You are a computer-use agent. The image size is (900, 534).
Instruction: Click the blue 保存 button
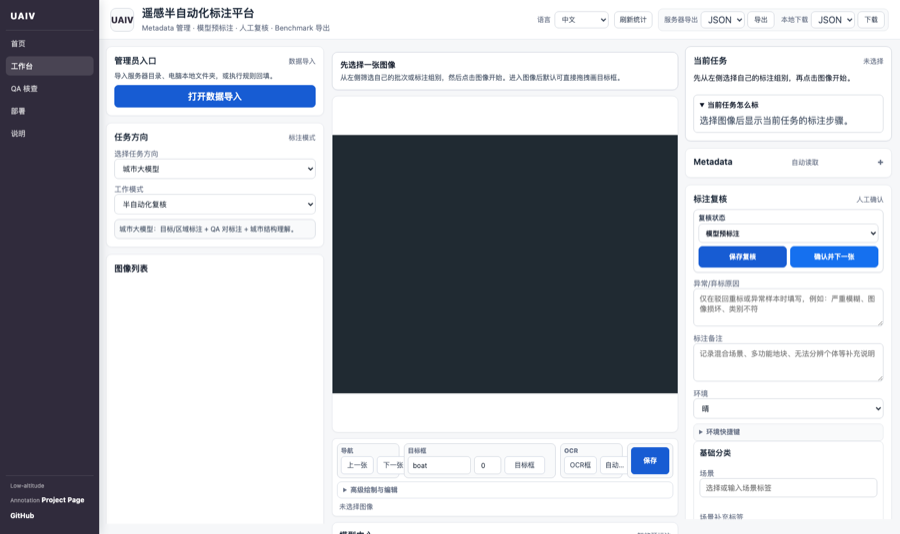click(650, 461)
